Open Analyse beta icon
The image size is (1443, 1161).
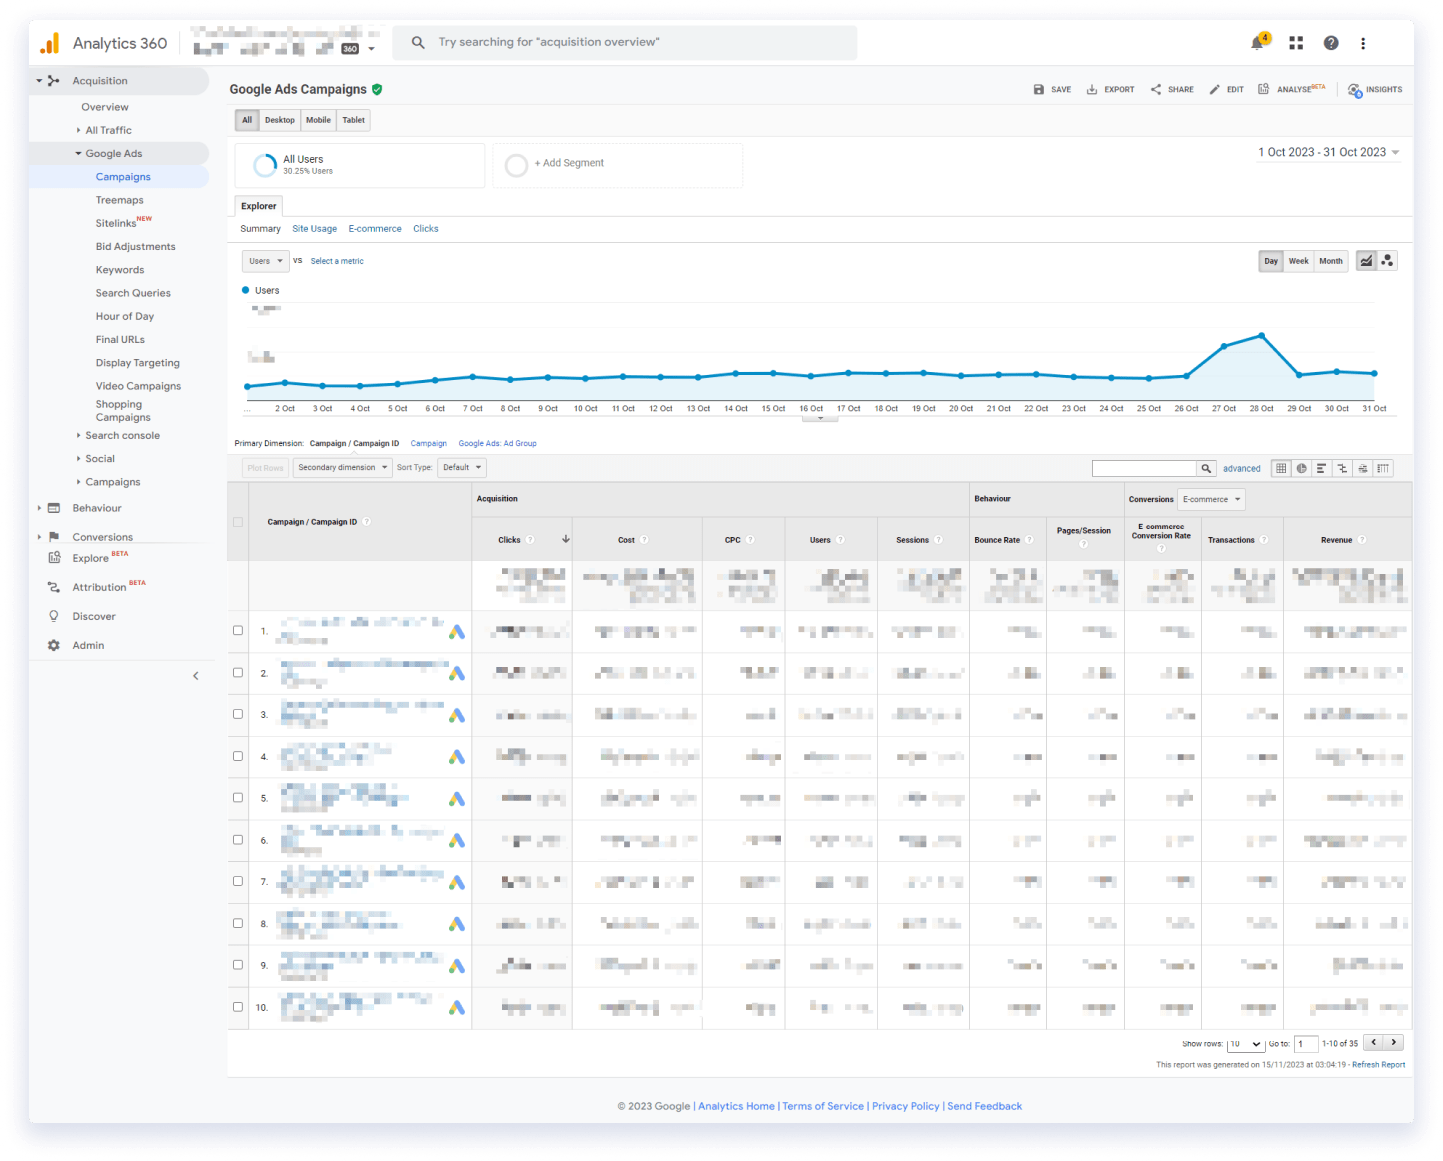pyautogui.click(x=1264, y=89)
